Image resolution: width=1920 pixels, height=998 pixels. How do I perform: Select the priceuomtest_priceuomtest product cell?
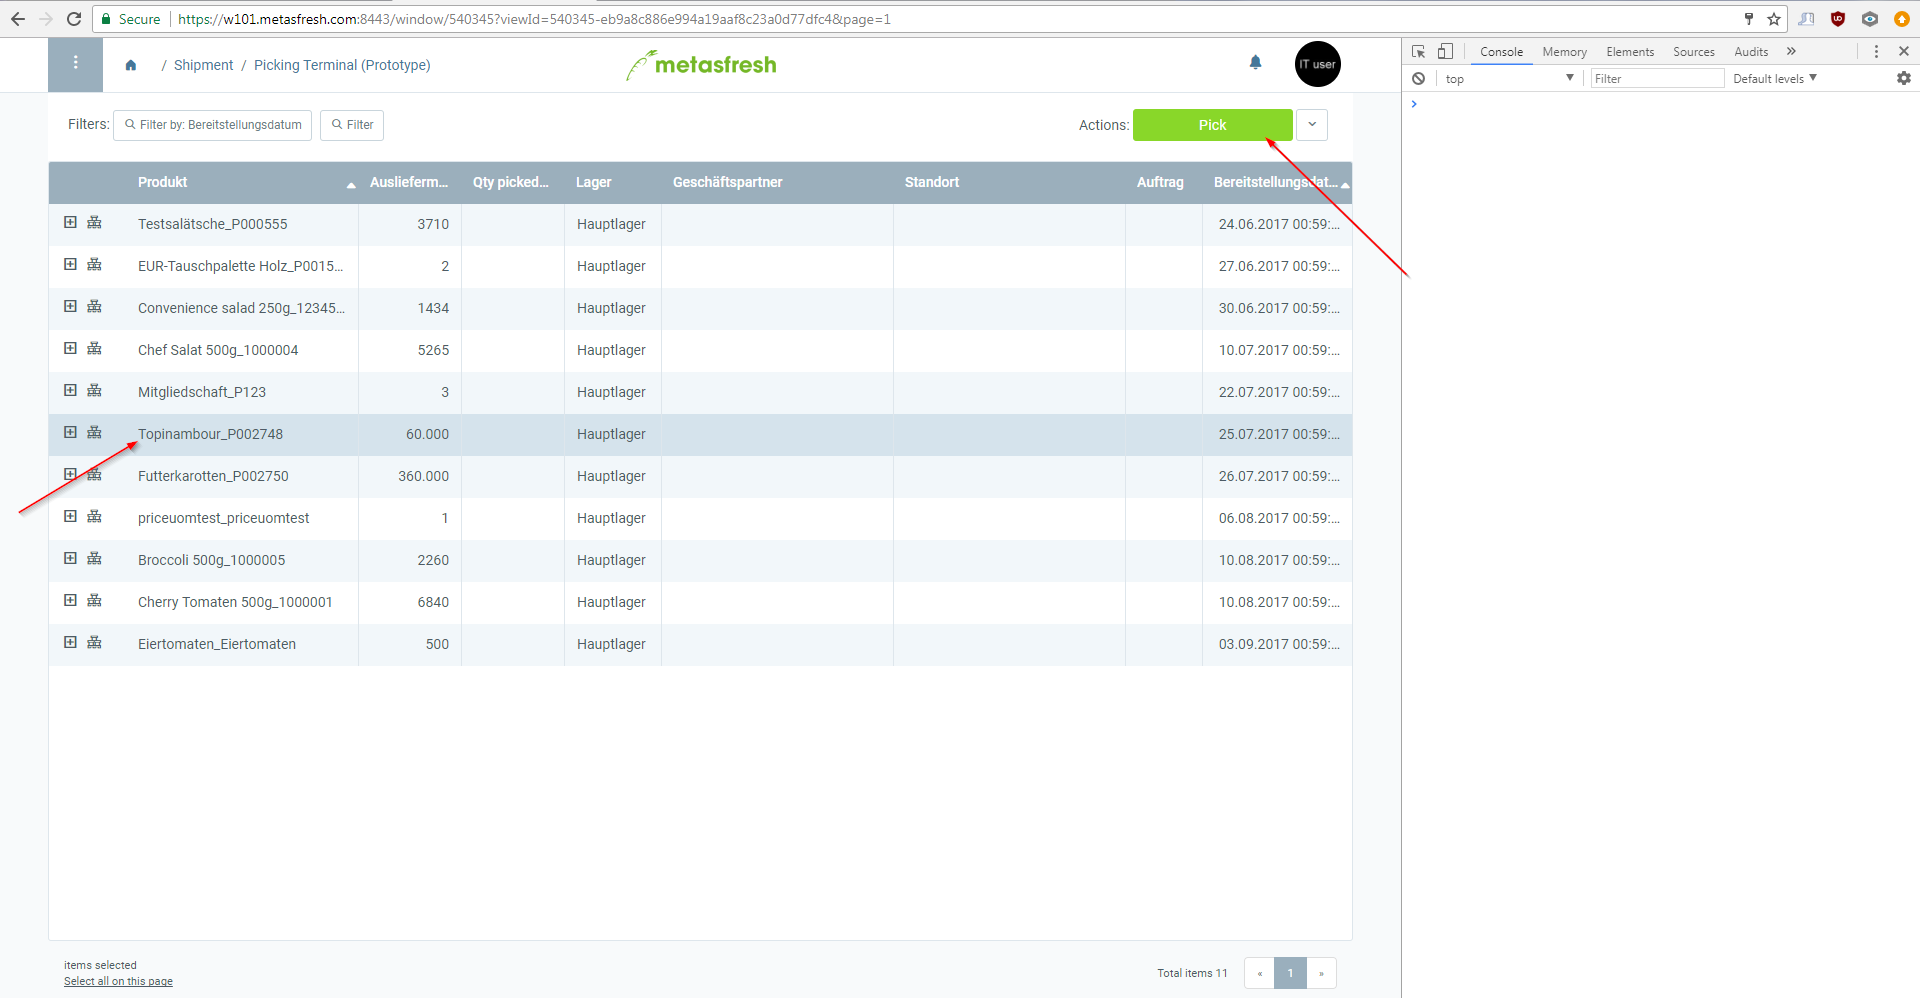(x=243, y=518)
